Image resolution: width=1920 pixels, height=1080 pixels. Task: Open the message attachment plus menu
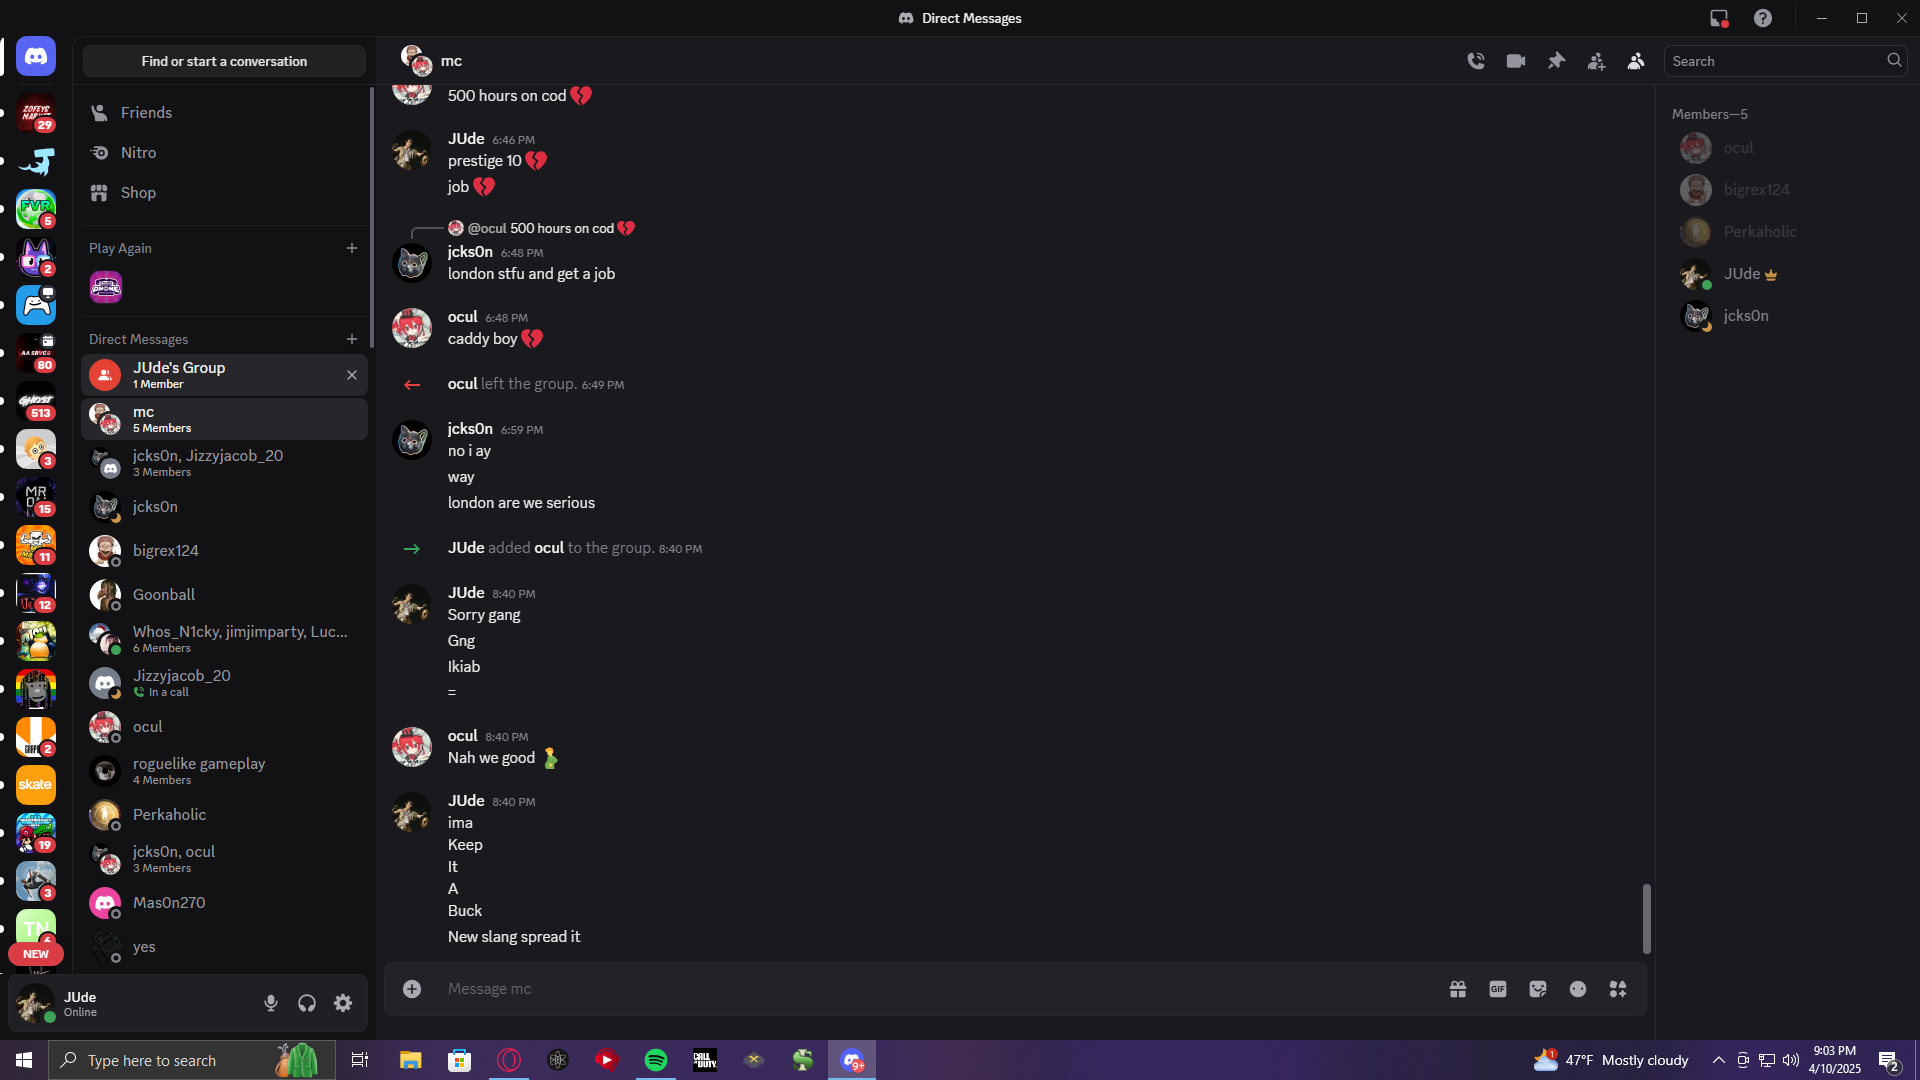click(412, 989)
